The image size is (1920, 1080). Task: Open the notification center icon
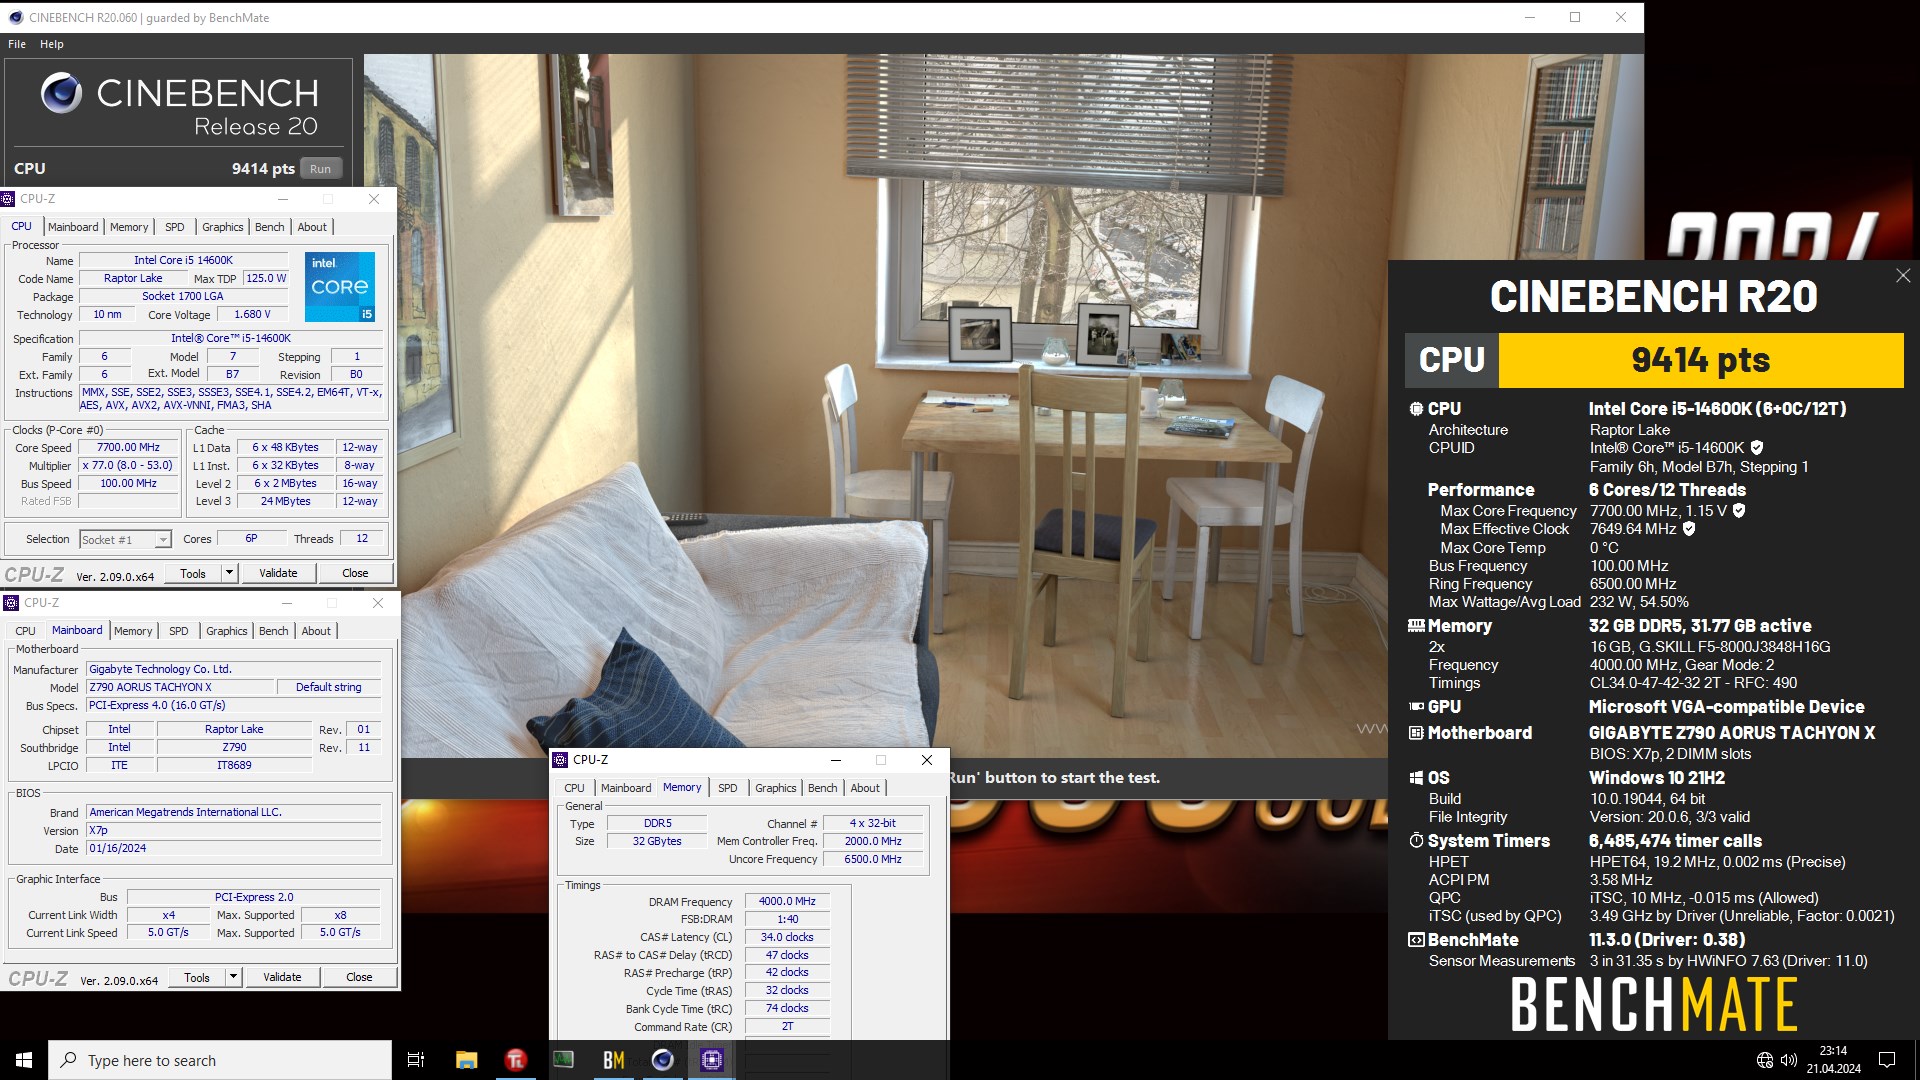(x=1887, y=1060)
